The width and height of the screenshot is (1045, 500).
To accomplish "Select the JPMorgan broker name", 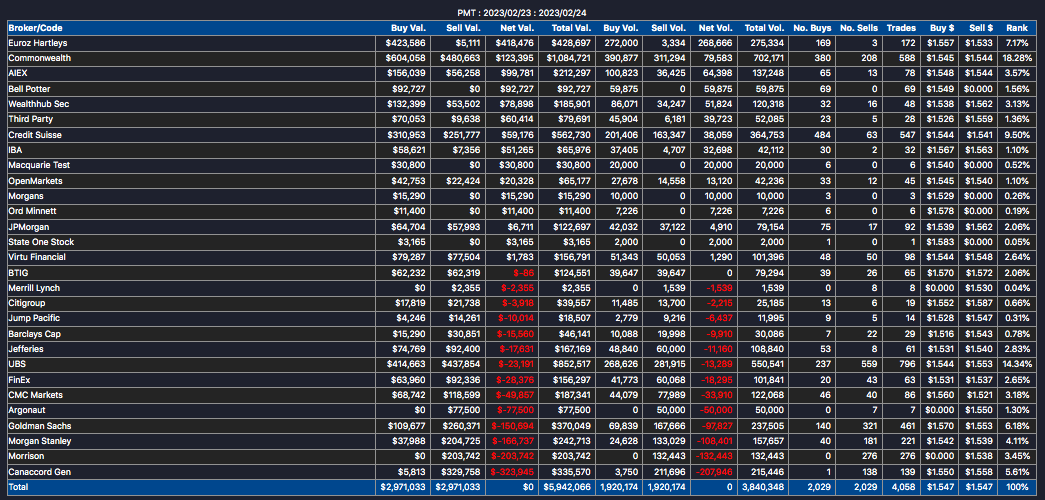I will click(28, 227).
